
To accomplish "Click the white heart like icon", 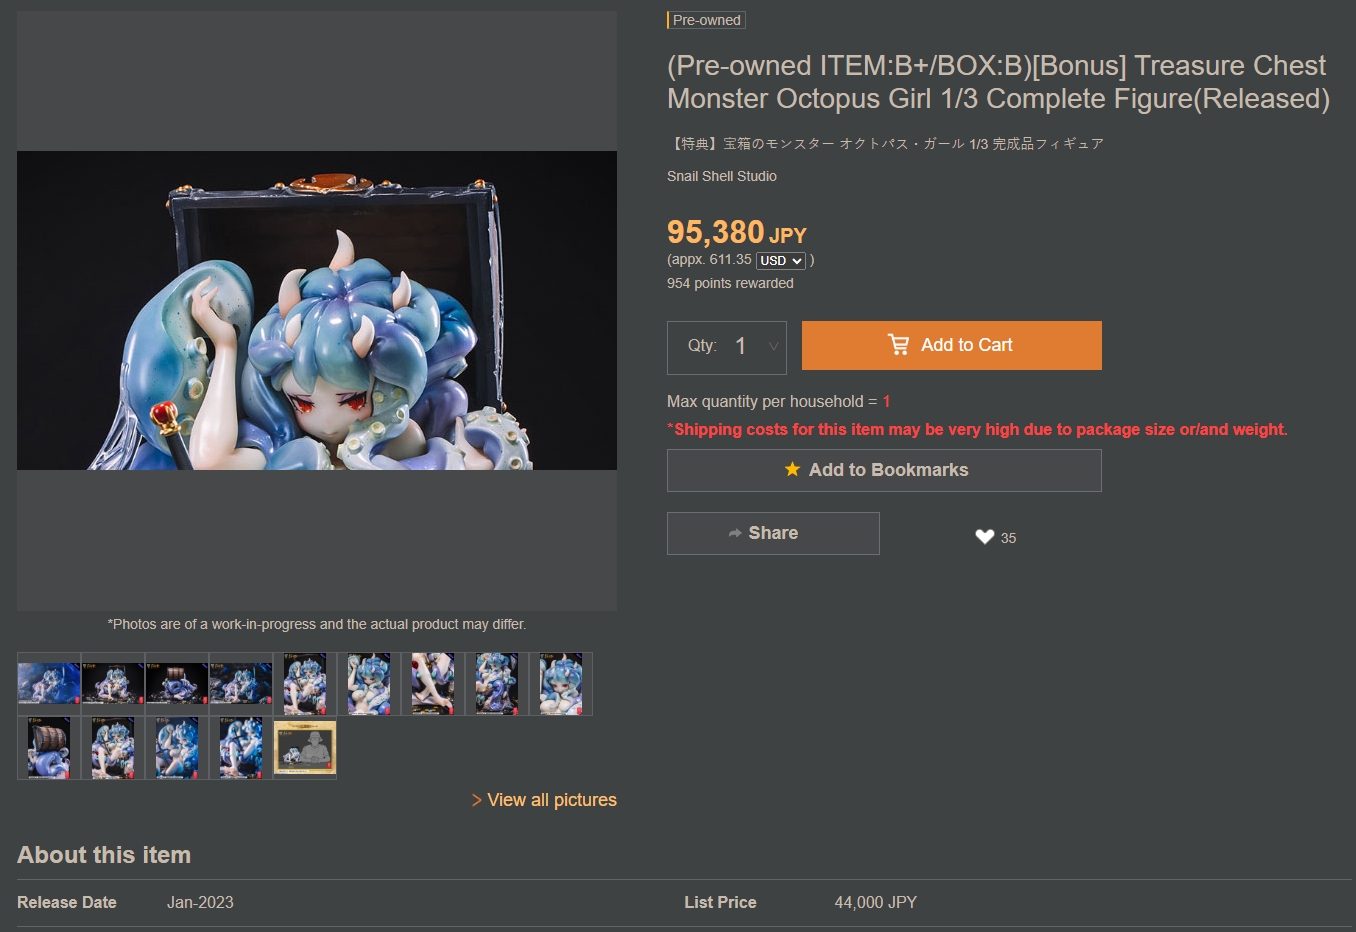I will [x=985, y=537].
